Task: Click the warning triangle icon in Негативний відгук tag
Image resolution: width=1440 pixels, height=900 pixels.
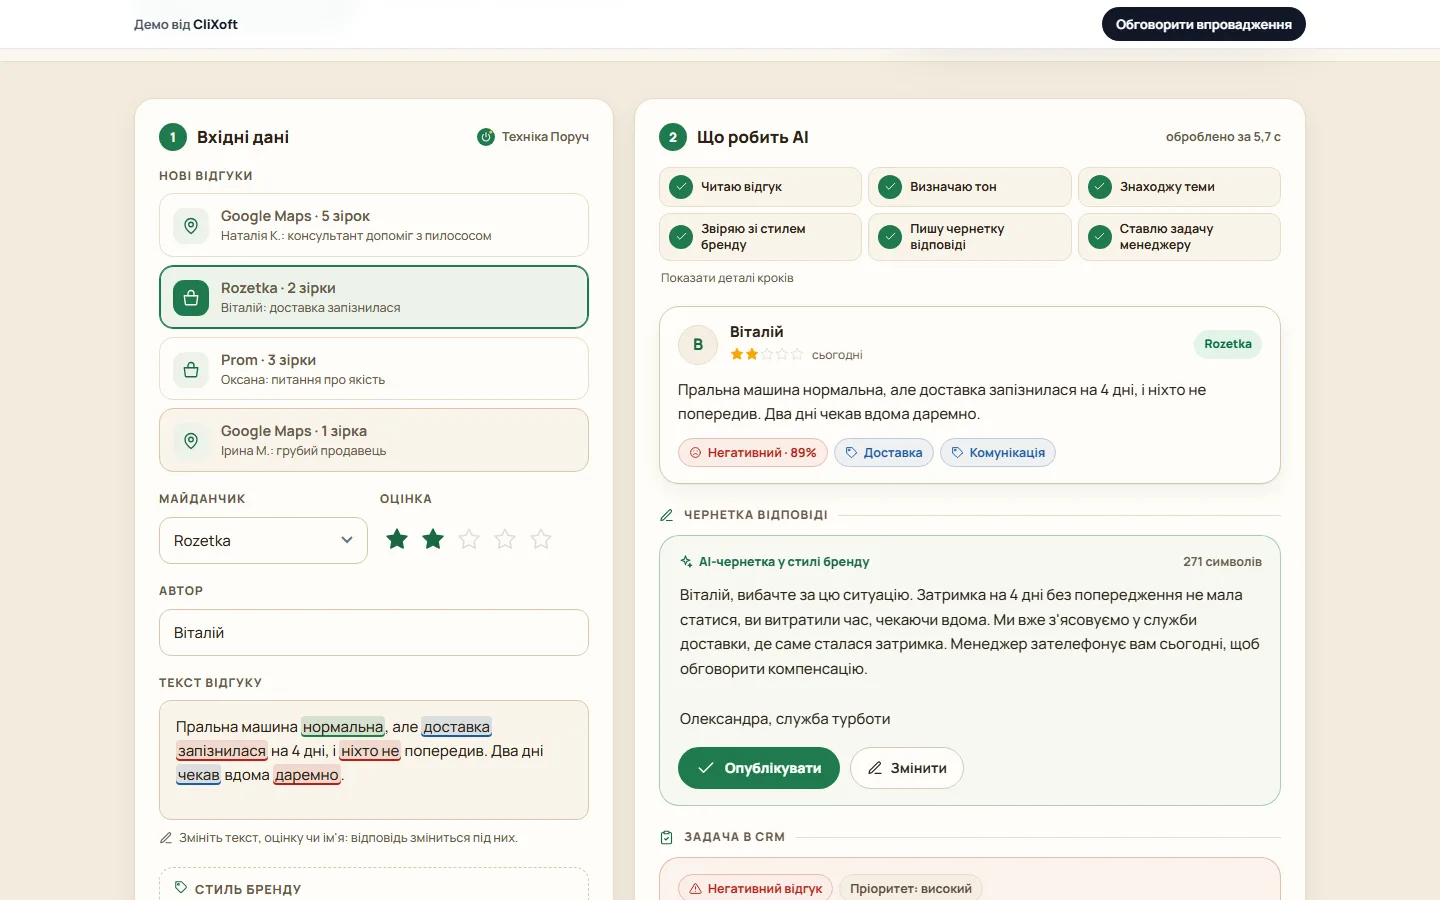Action: pyautogui.click(x=695, y=889)
